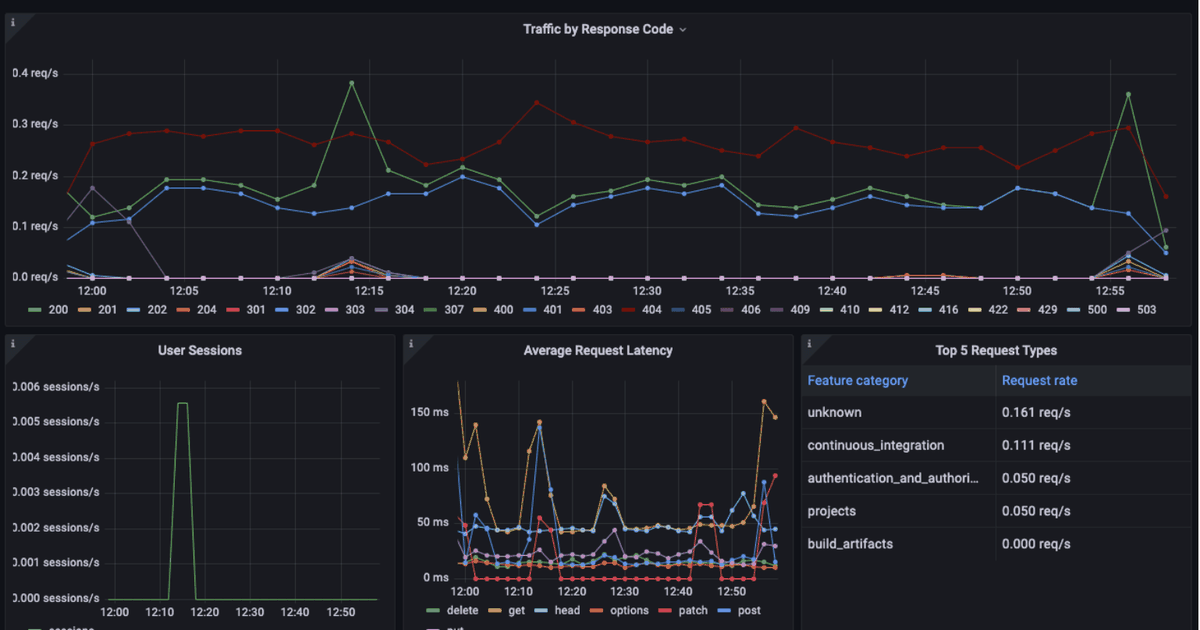1200x630 pixels.
Task: Toggle the head series in latency legend
Action: pyautogui.click(x=565, y=610)
